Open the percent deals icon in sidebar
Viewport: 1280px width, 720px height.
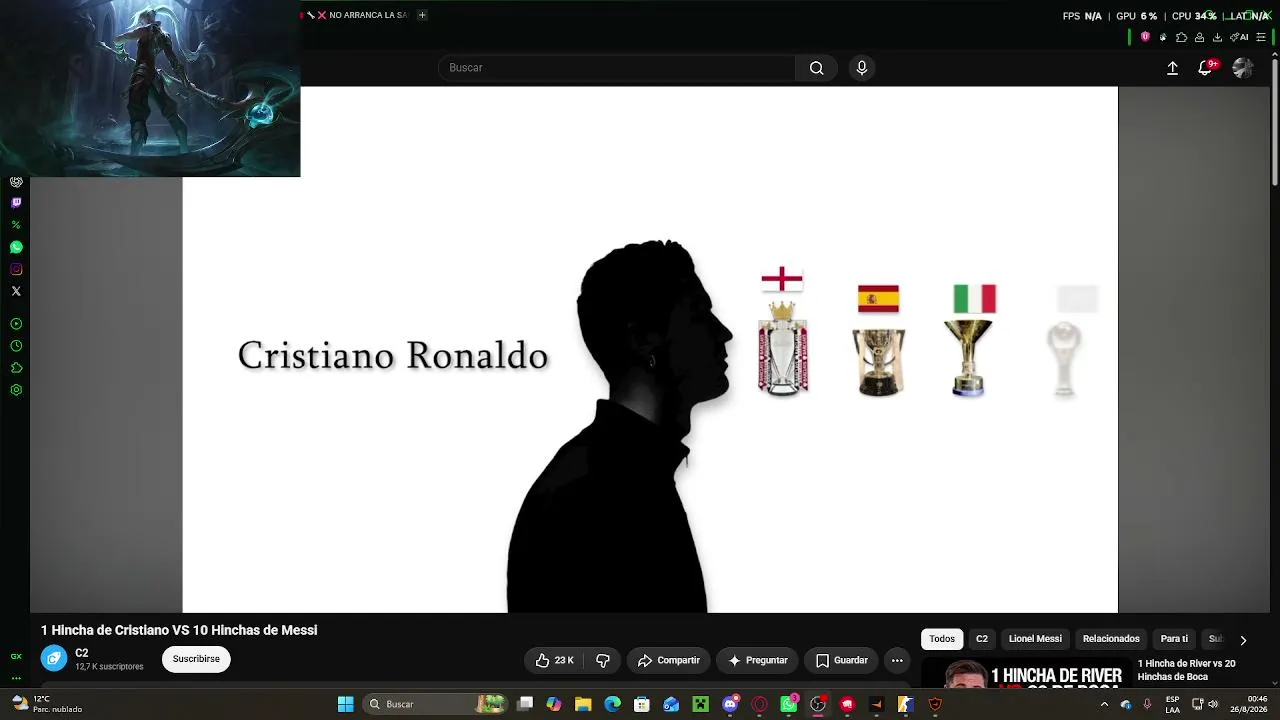[16, 225]
